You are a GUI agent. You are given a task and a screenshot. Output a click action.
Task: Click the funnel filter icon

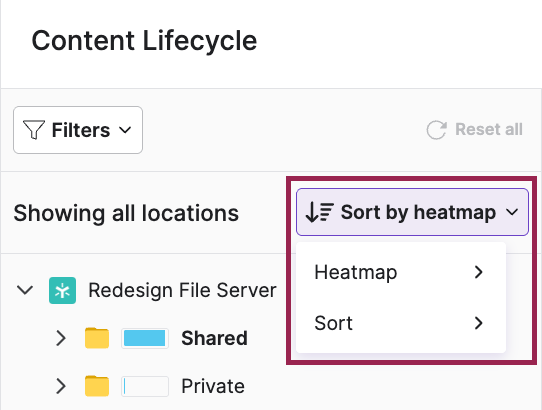34,130
